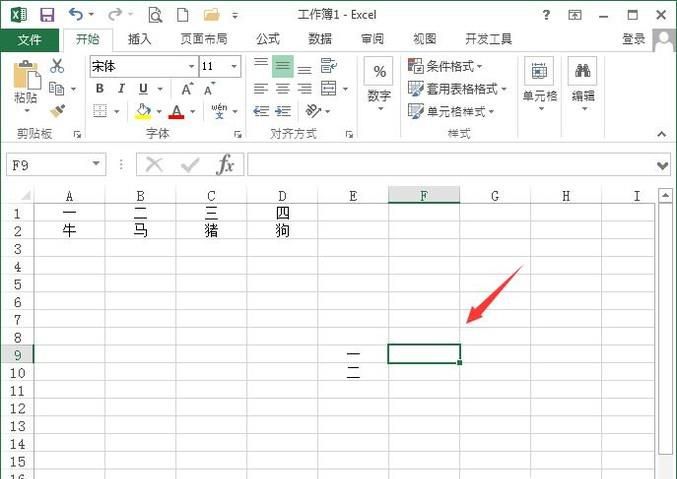The image size is (677, 479).
Task: Switch to the 插入 tab
Action: coord(139,39)
